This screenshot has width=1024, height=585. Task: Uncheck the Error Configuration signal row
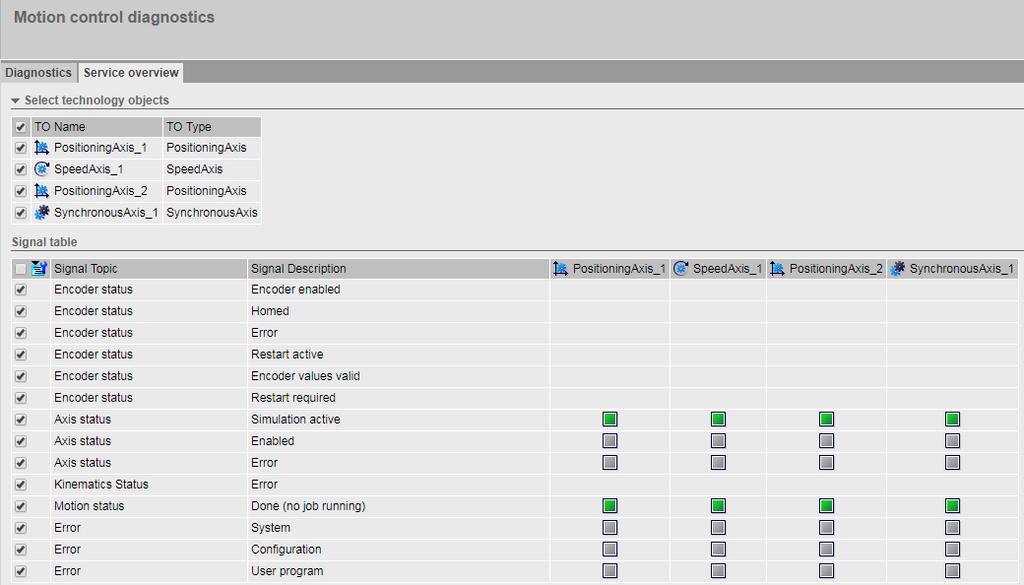[x=20, y=549]
